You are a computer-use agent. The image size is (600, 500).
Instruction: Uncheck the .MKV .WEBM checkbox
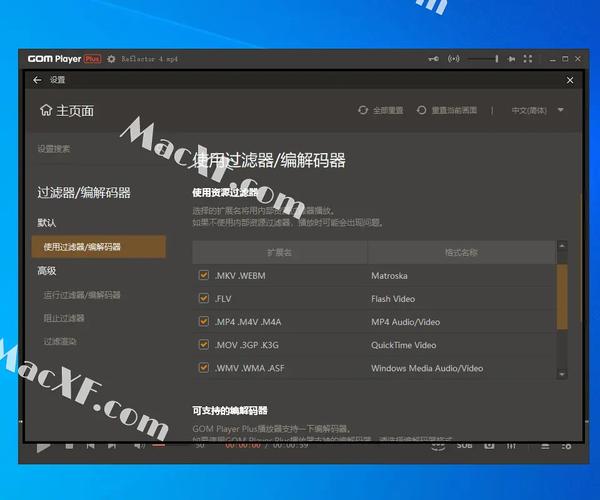pyautogui.click(x=204, y=275)
